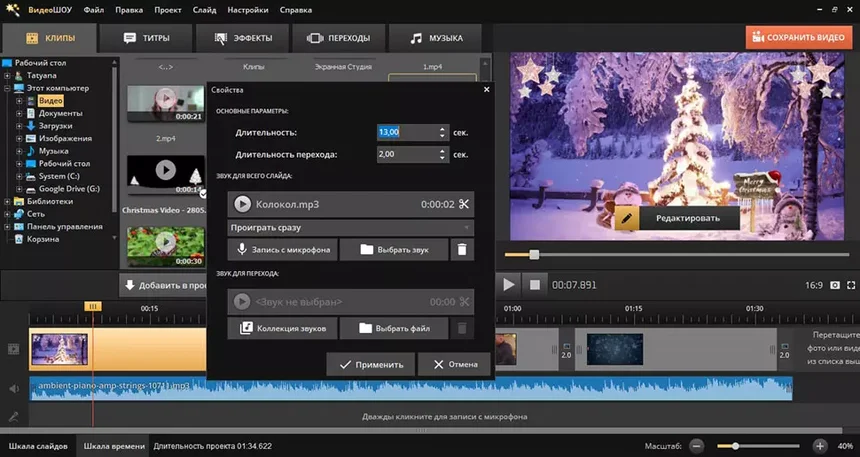Apply changes with the Применить button
The image size is (860, 457).
370,364
